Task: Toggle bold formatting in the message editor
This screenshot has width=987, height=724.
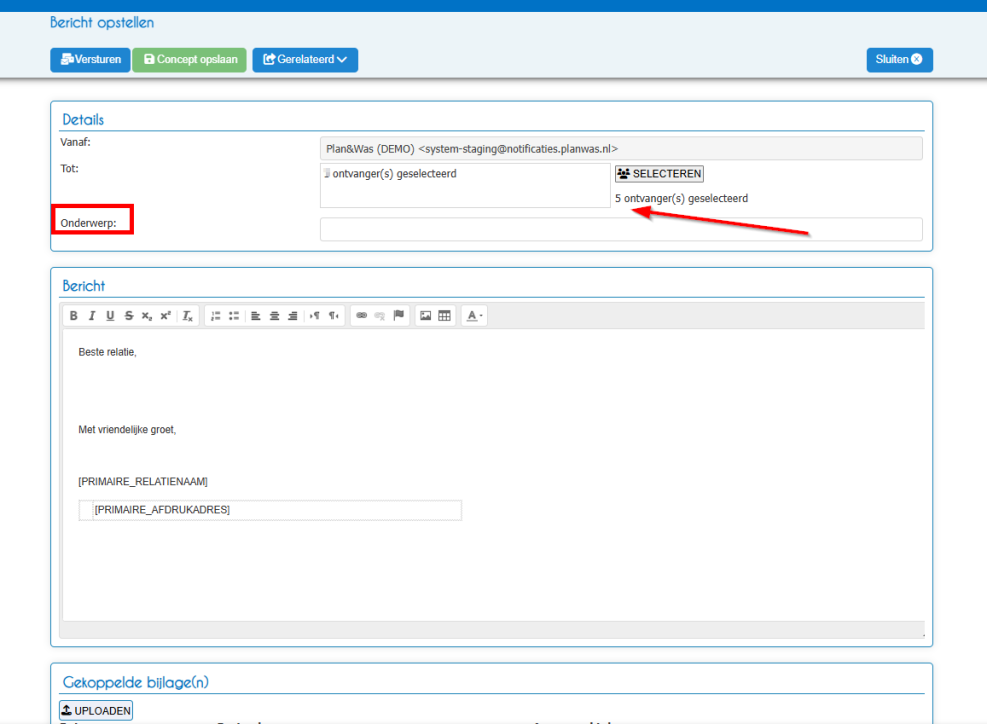Action: 74,316
